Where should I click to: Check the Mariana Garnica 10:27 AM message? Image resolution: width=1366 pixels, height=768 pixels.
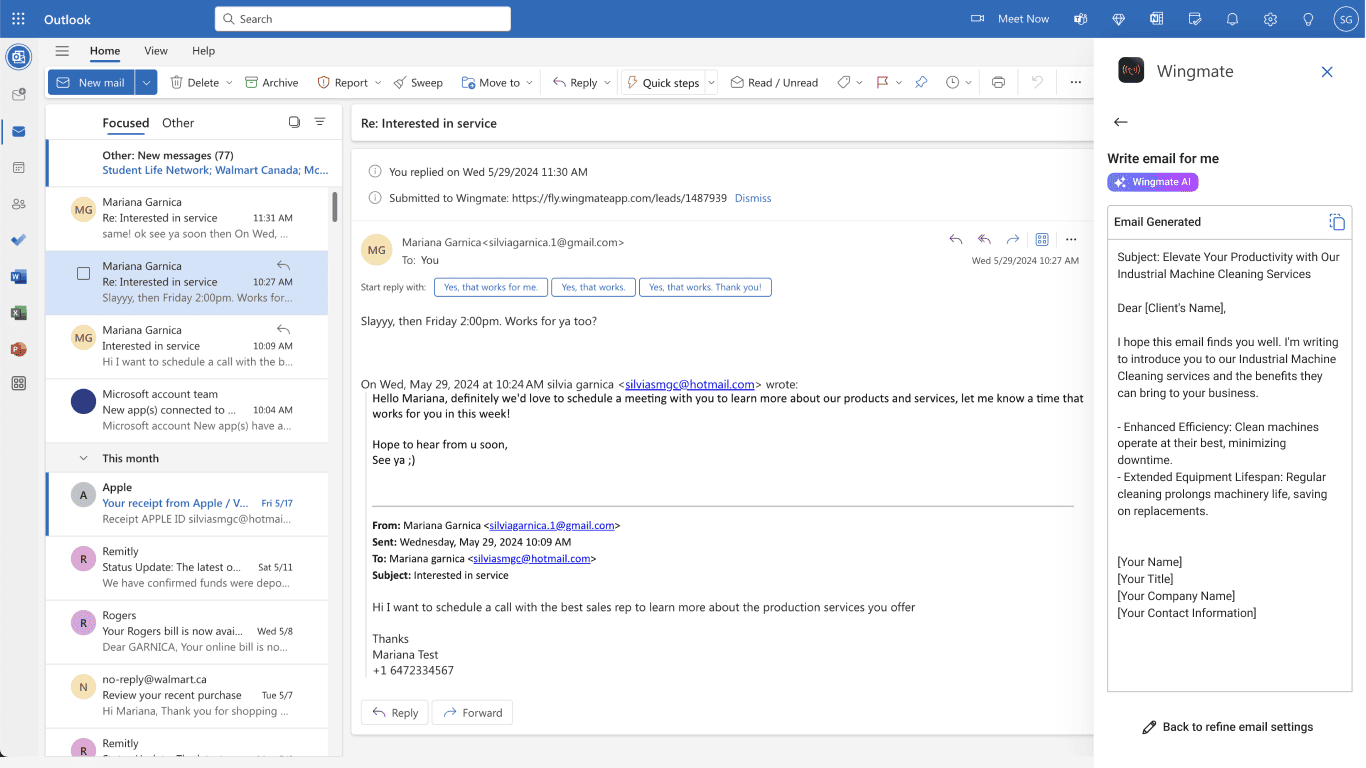pyautogui.click(x=83, y=273)
